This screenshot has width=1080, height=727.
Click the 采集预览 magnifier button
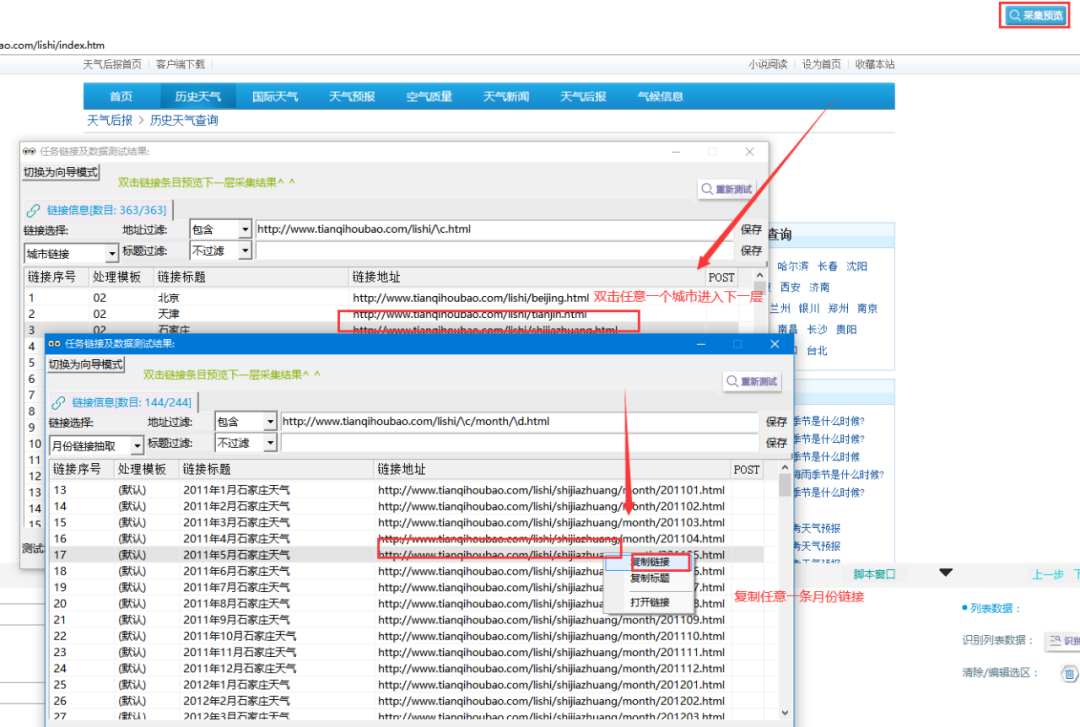1036,15
